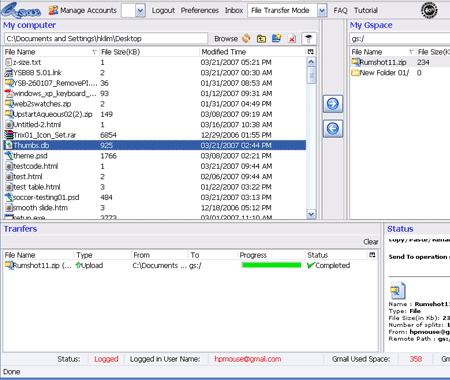Delete the selected local file
The width and height of the screenshot is (450, 380).
point(292,39)
